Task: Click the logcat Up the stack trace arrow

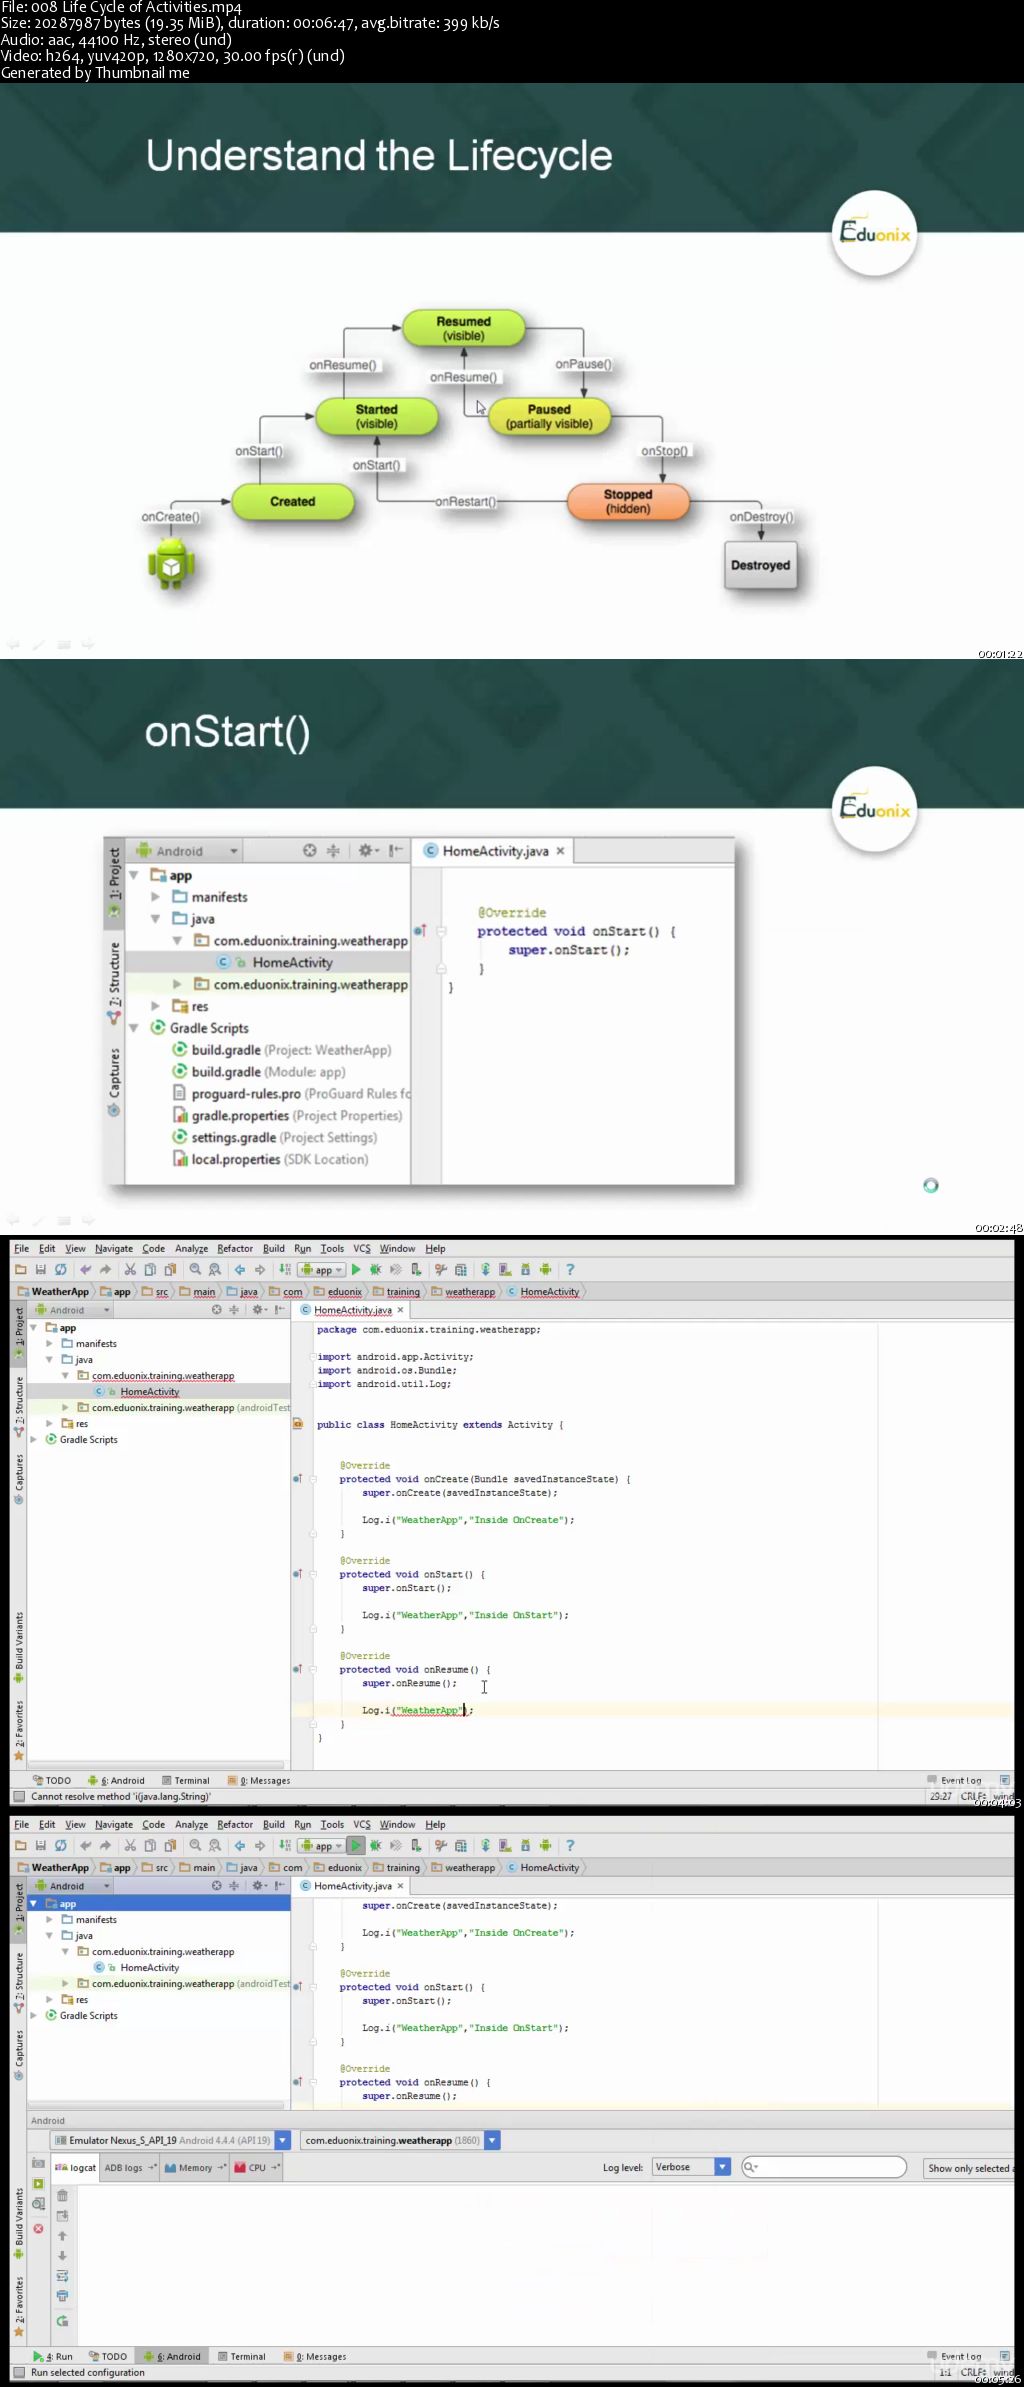Action: (x=62, y=2236)
